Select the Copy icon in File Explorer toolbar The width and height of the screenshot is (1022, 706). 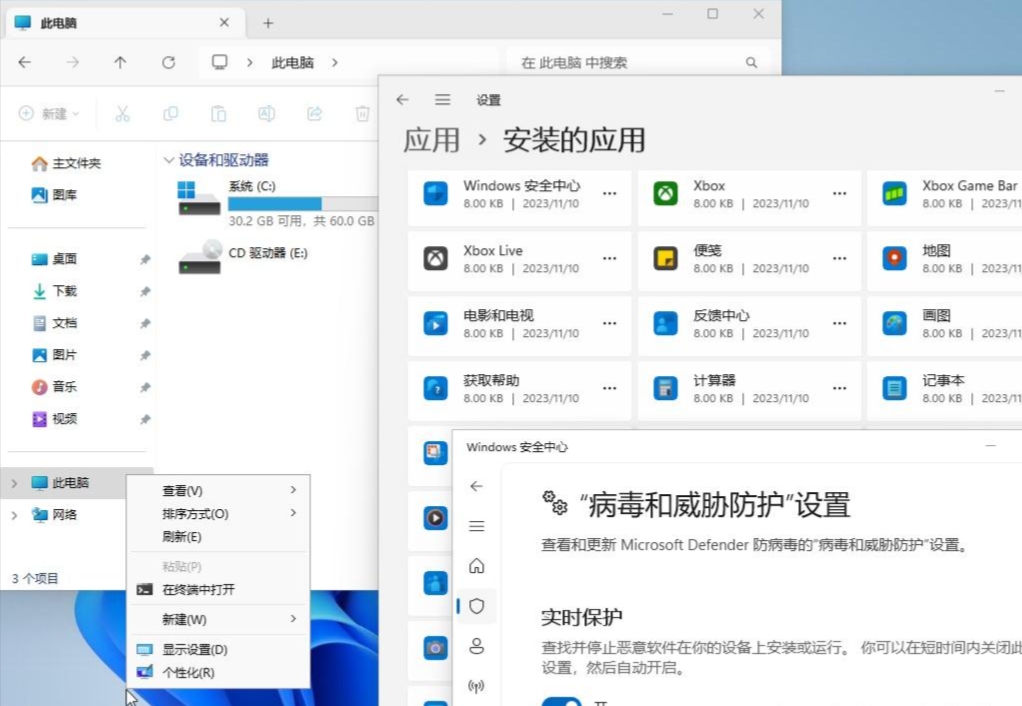(171, 113)
